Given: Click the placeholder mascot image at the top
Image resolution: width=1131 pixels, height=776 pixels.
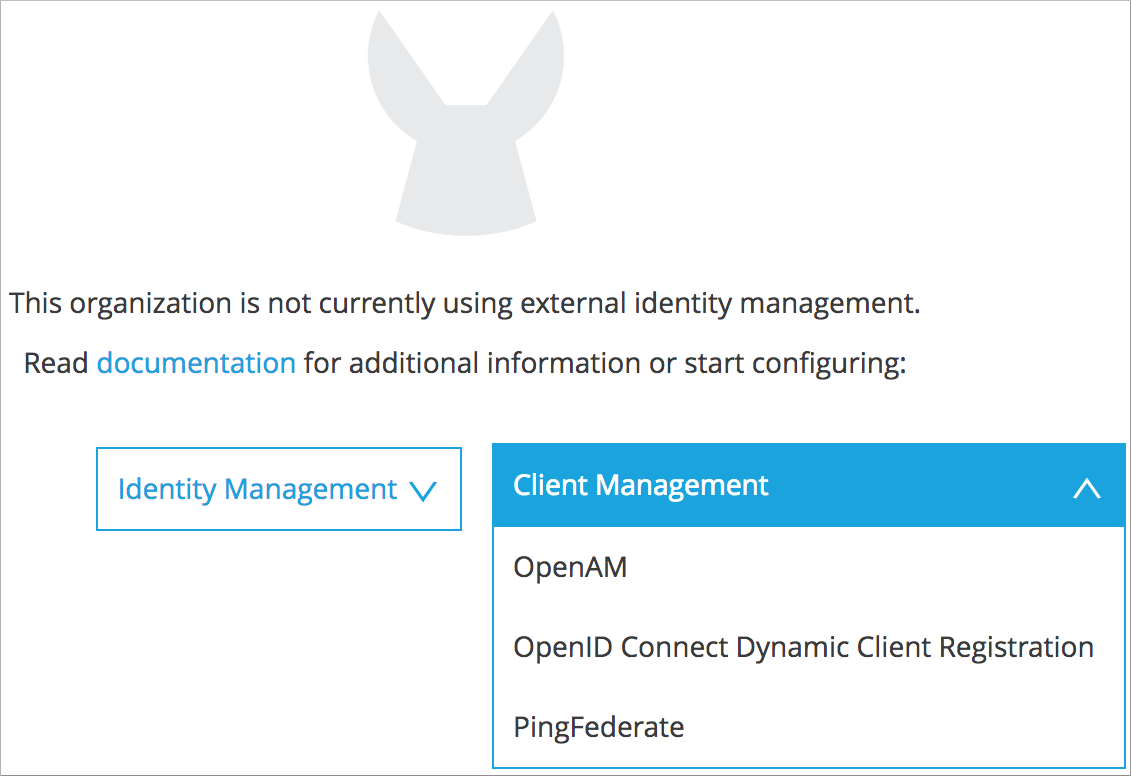Looking at the screenshot, I should click(467, 120).
